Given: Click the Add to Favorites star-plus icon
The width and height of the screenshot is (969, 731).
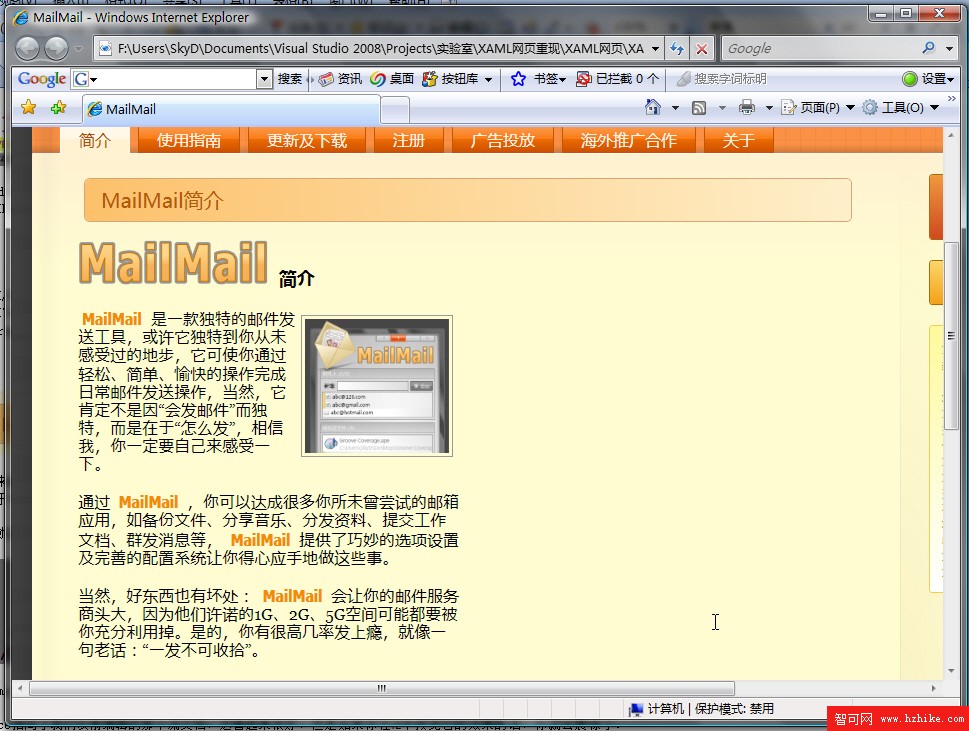Looking at the screenshot, I should [59, 108].
